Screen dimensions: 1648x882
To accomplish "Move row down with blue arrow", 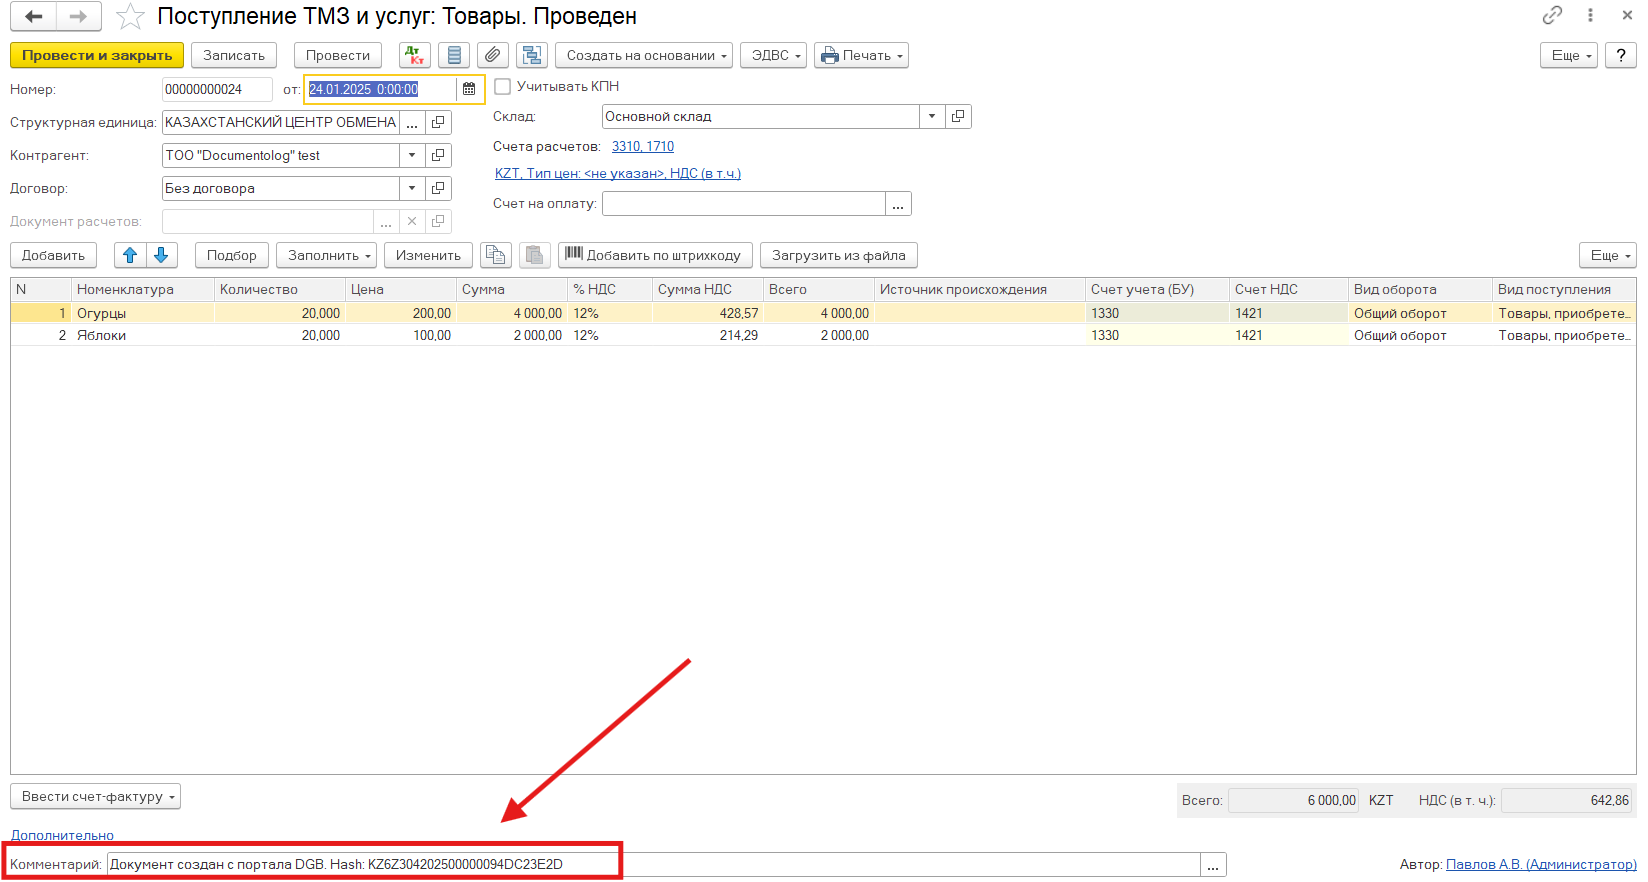I will 162,255.
